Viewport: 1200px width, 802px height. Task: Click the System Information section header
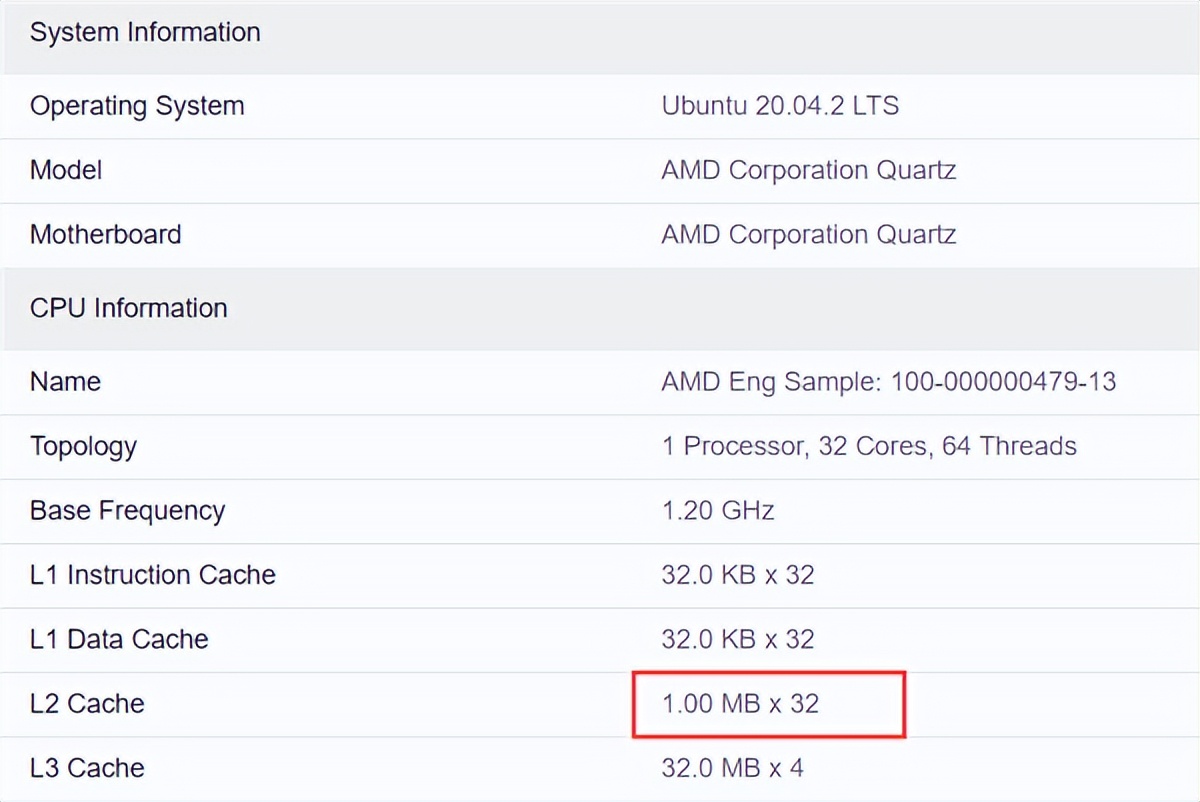click(144, 31)
